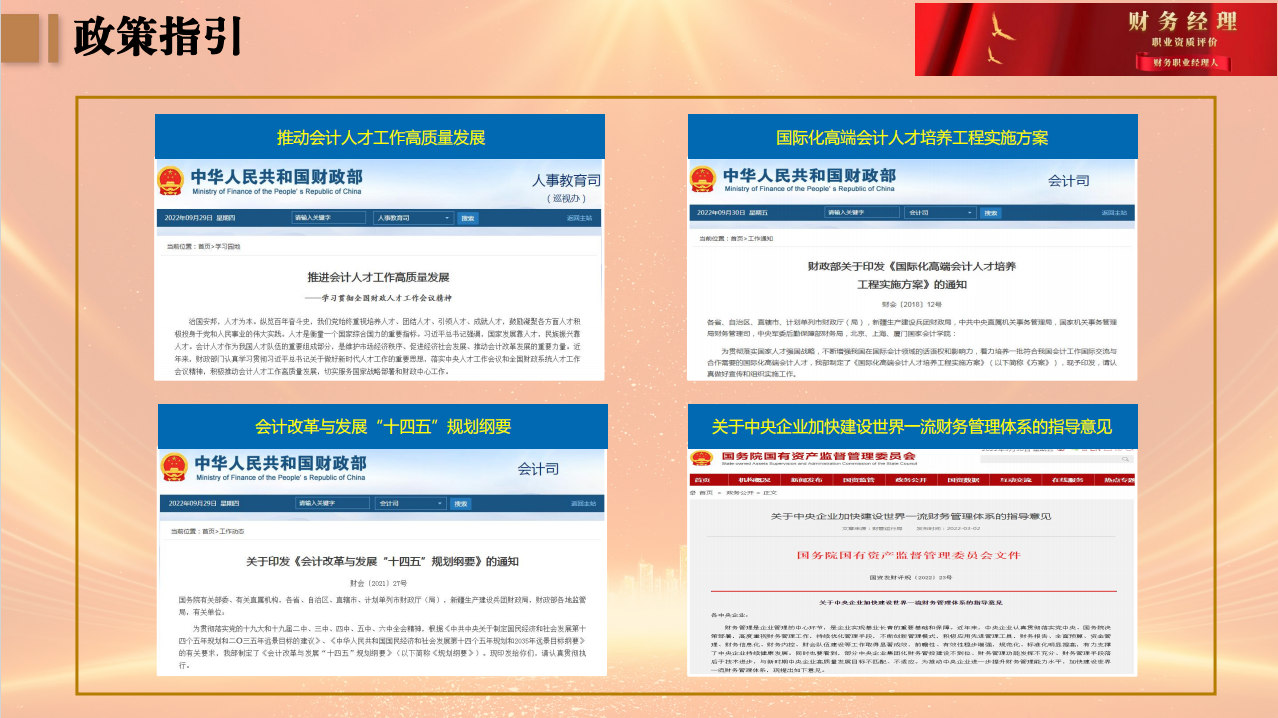Click the document number 财会〔2021〕27号

378,581
